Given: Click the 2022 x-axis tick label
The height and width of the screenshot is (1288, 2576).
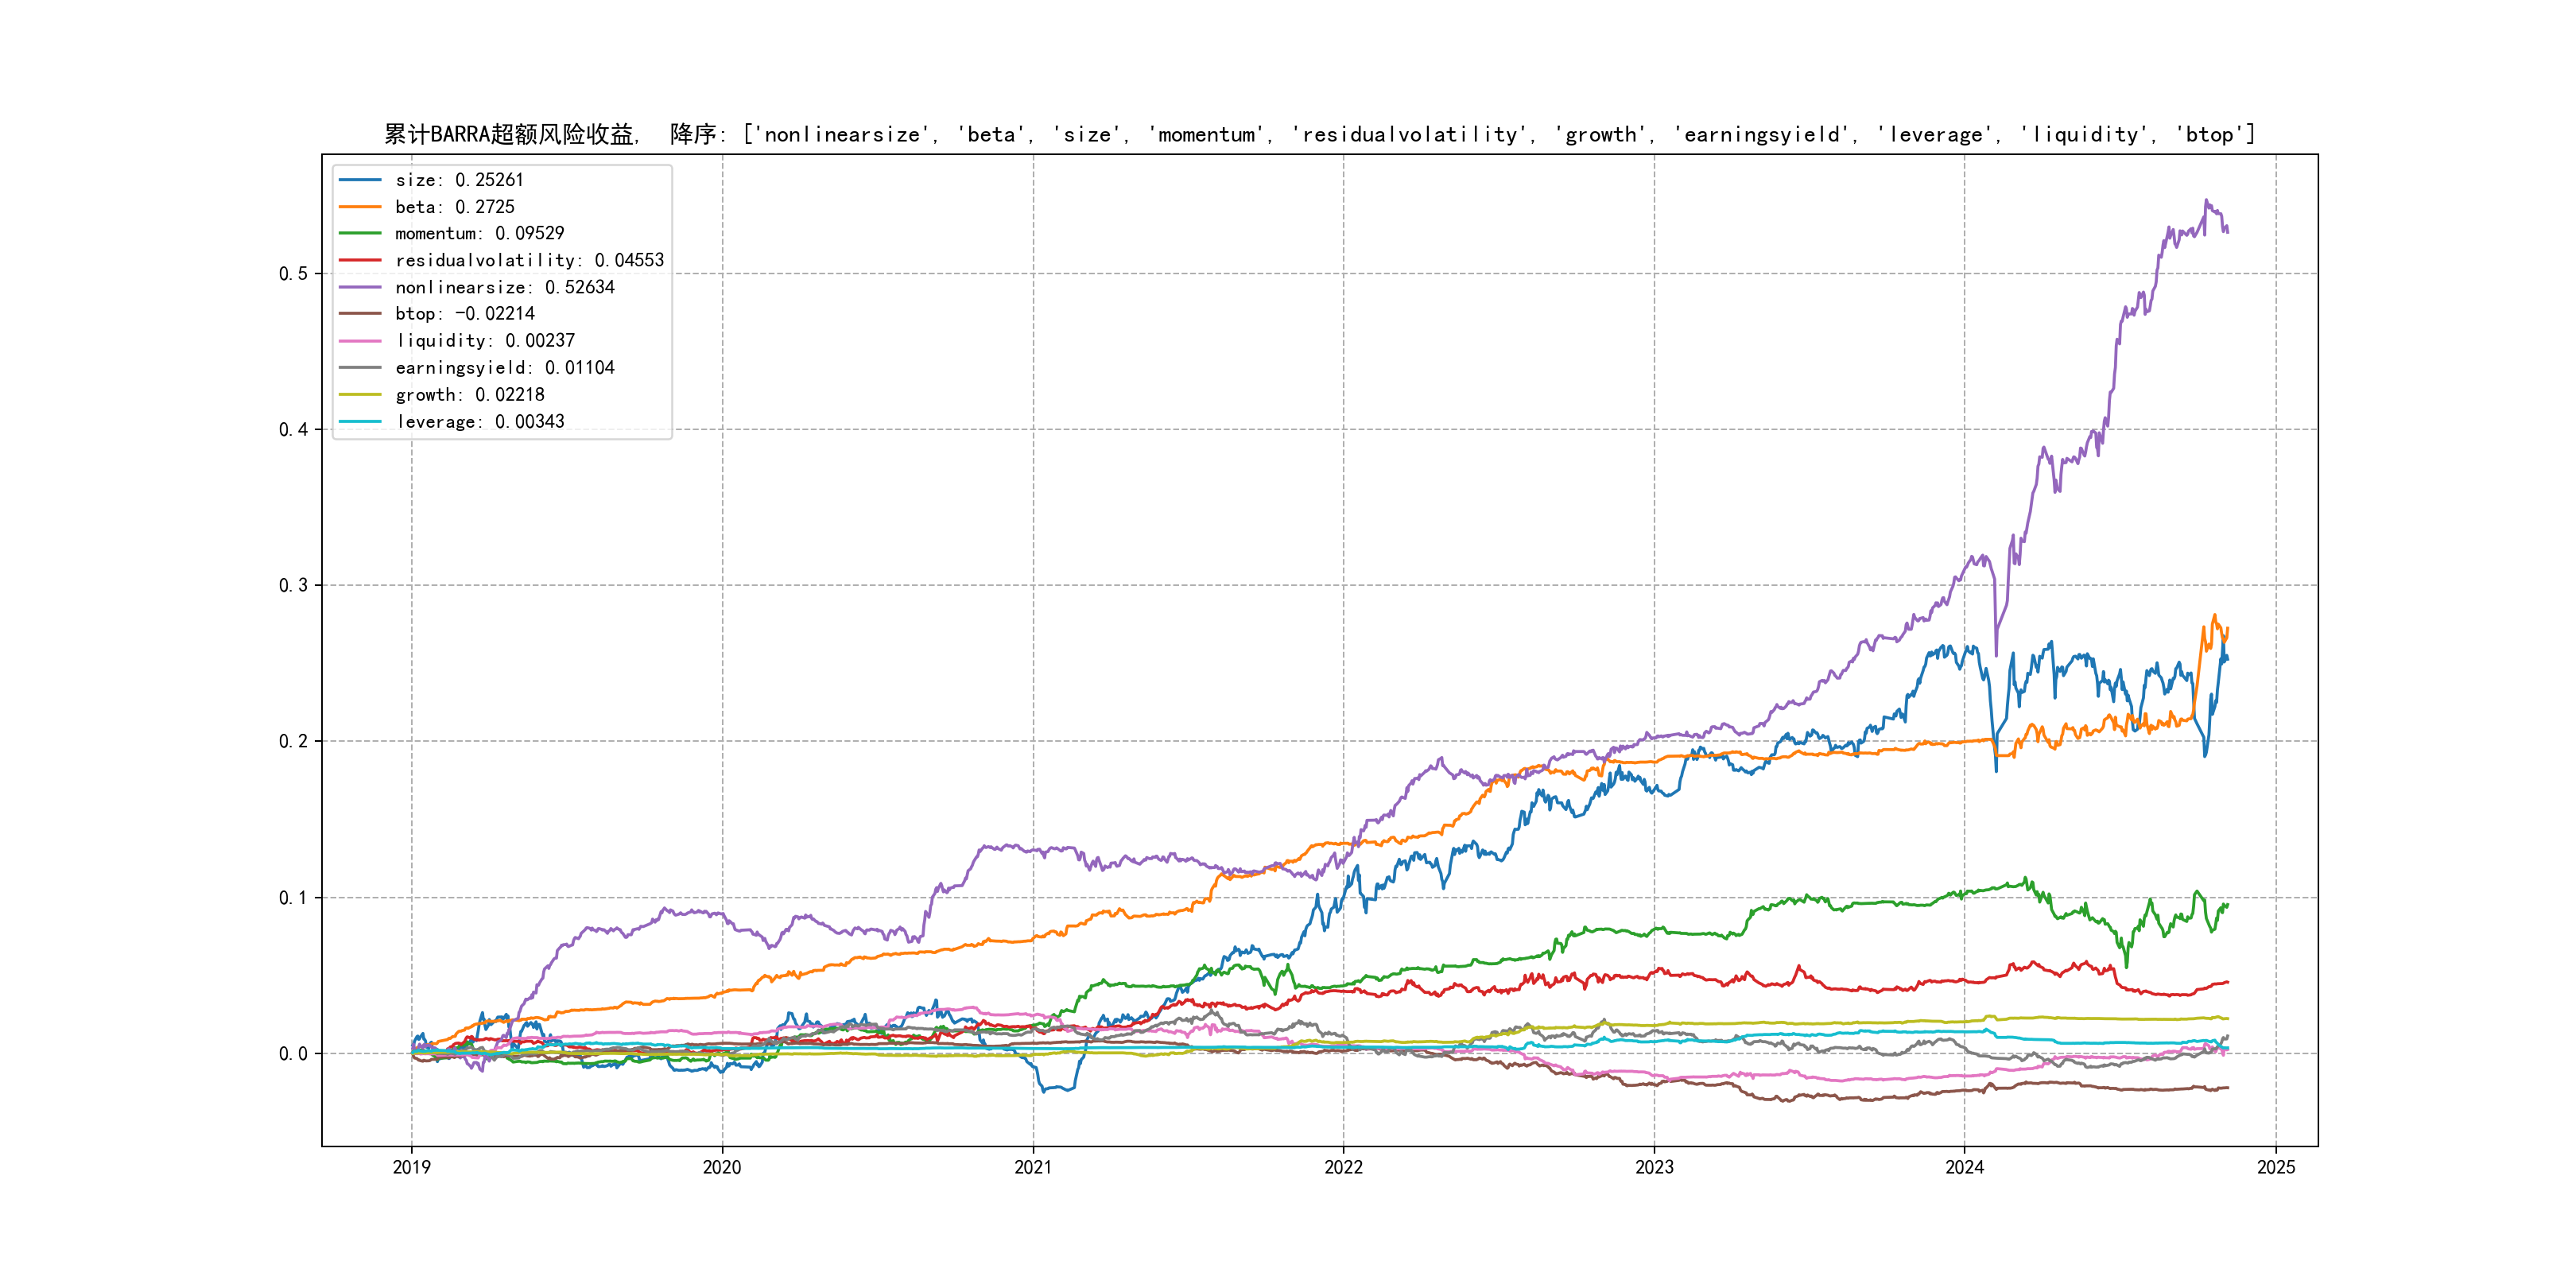Looking at the screenshot, I should tap(1343, 1167).
